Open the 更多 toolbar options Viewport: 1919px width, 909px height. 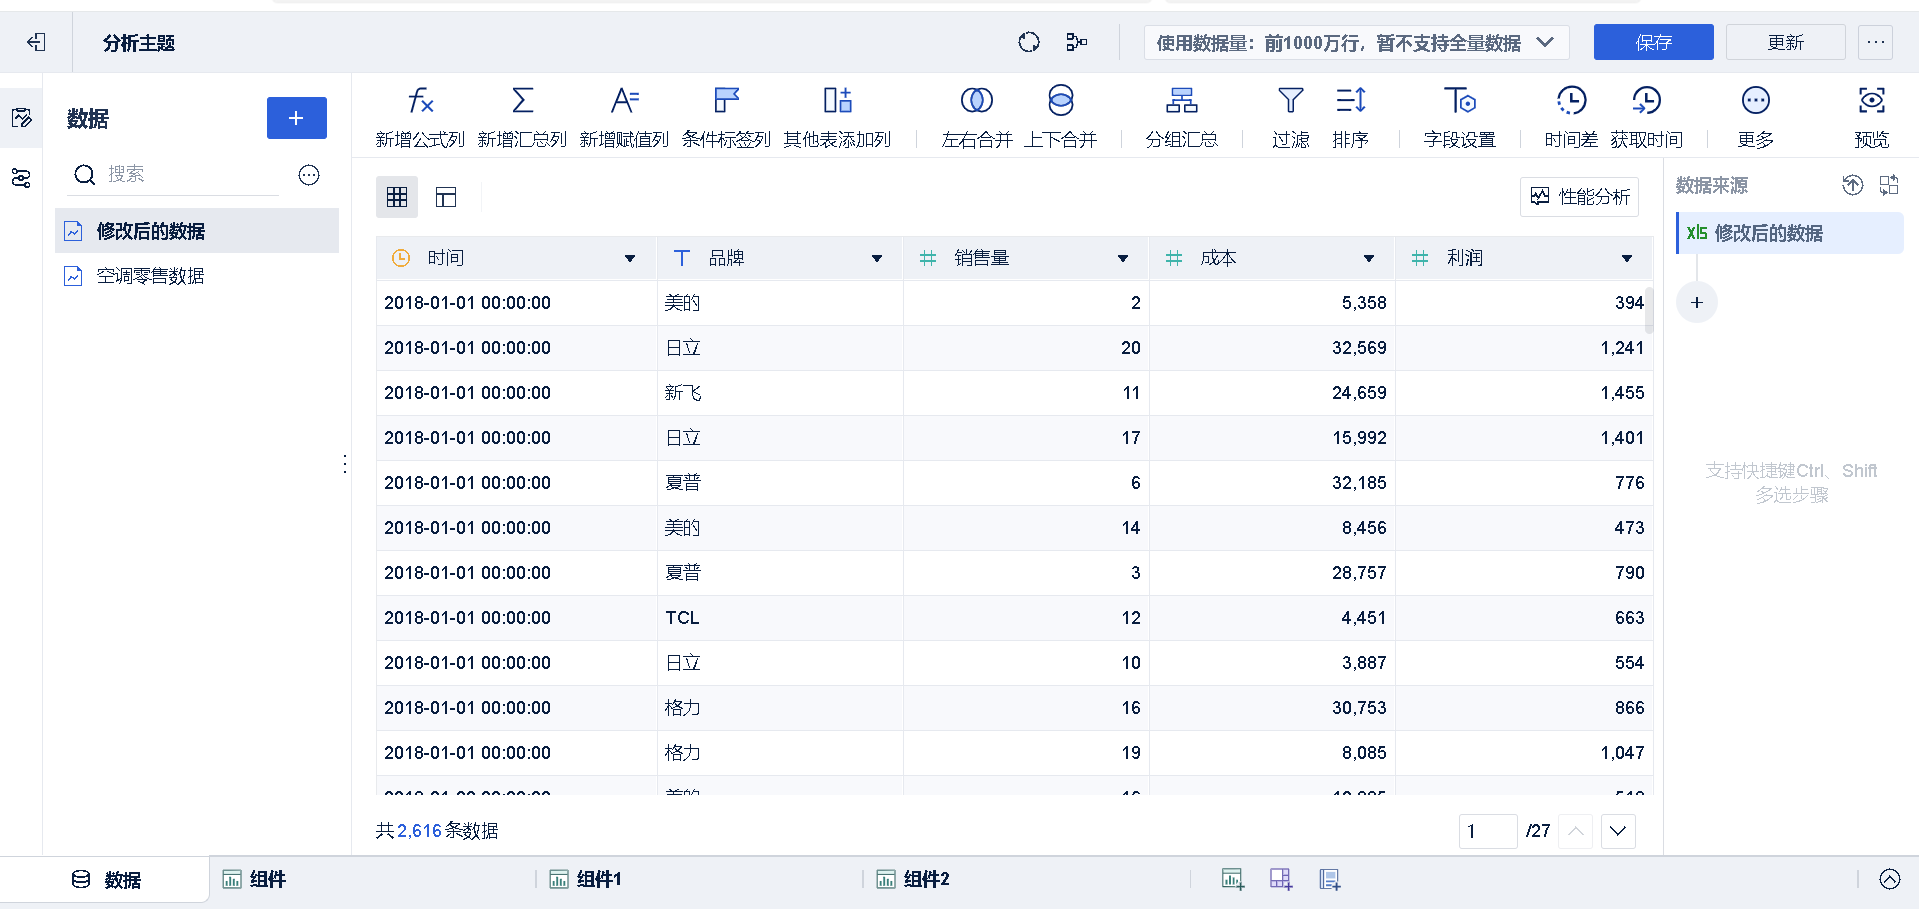point(1756,117)
